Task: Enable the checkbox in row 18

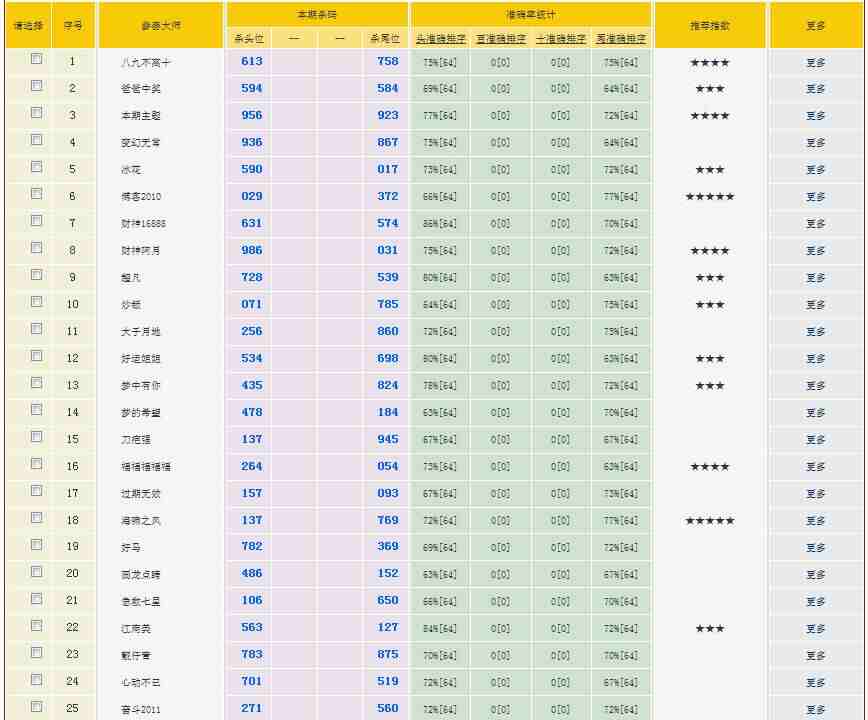Action: coord(37,518)
